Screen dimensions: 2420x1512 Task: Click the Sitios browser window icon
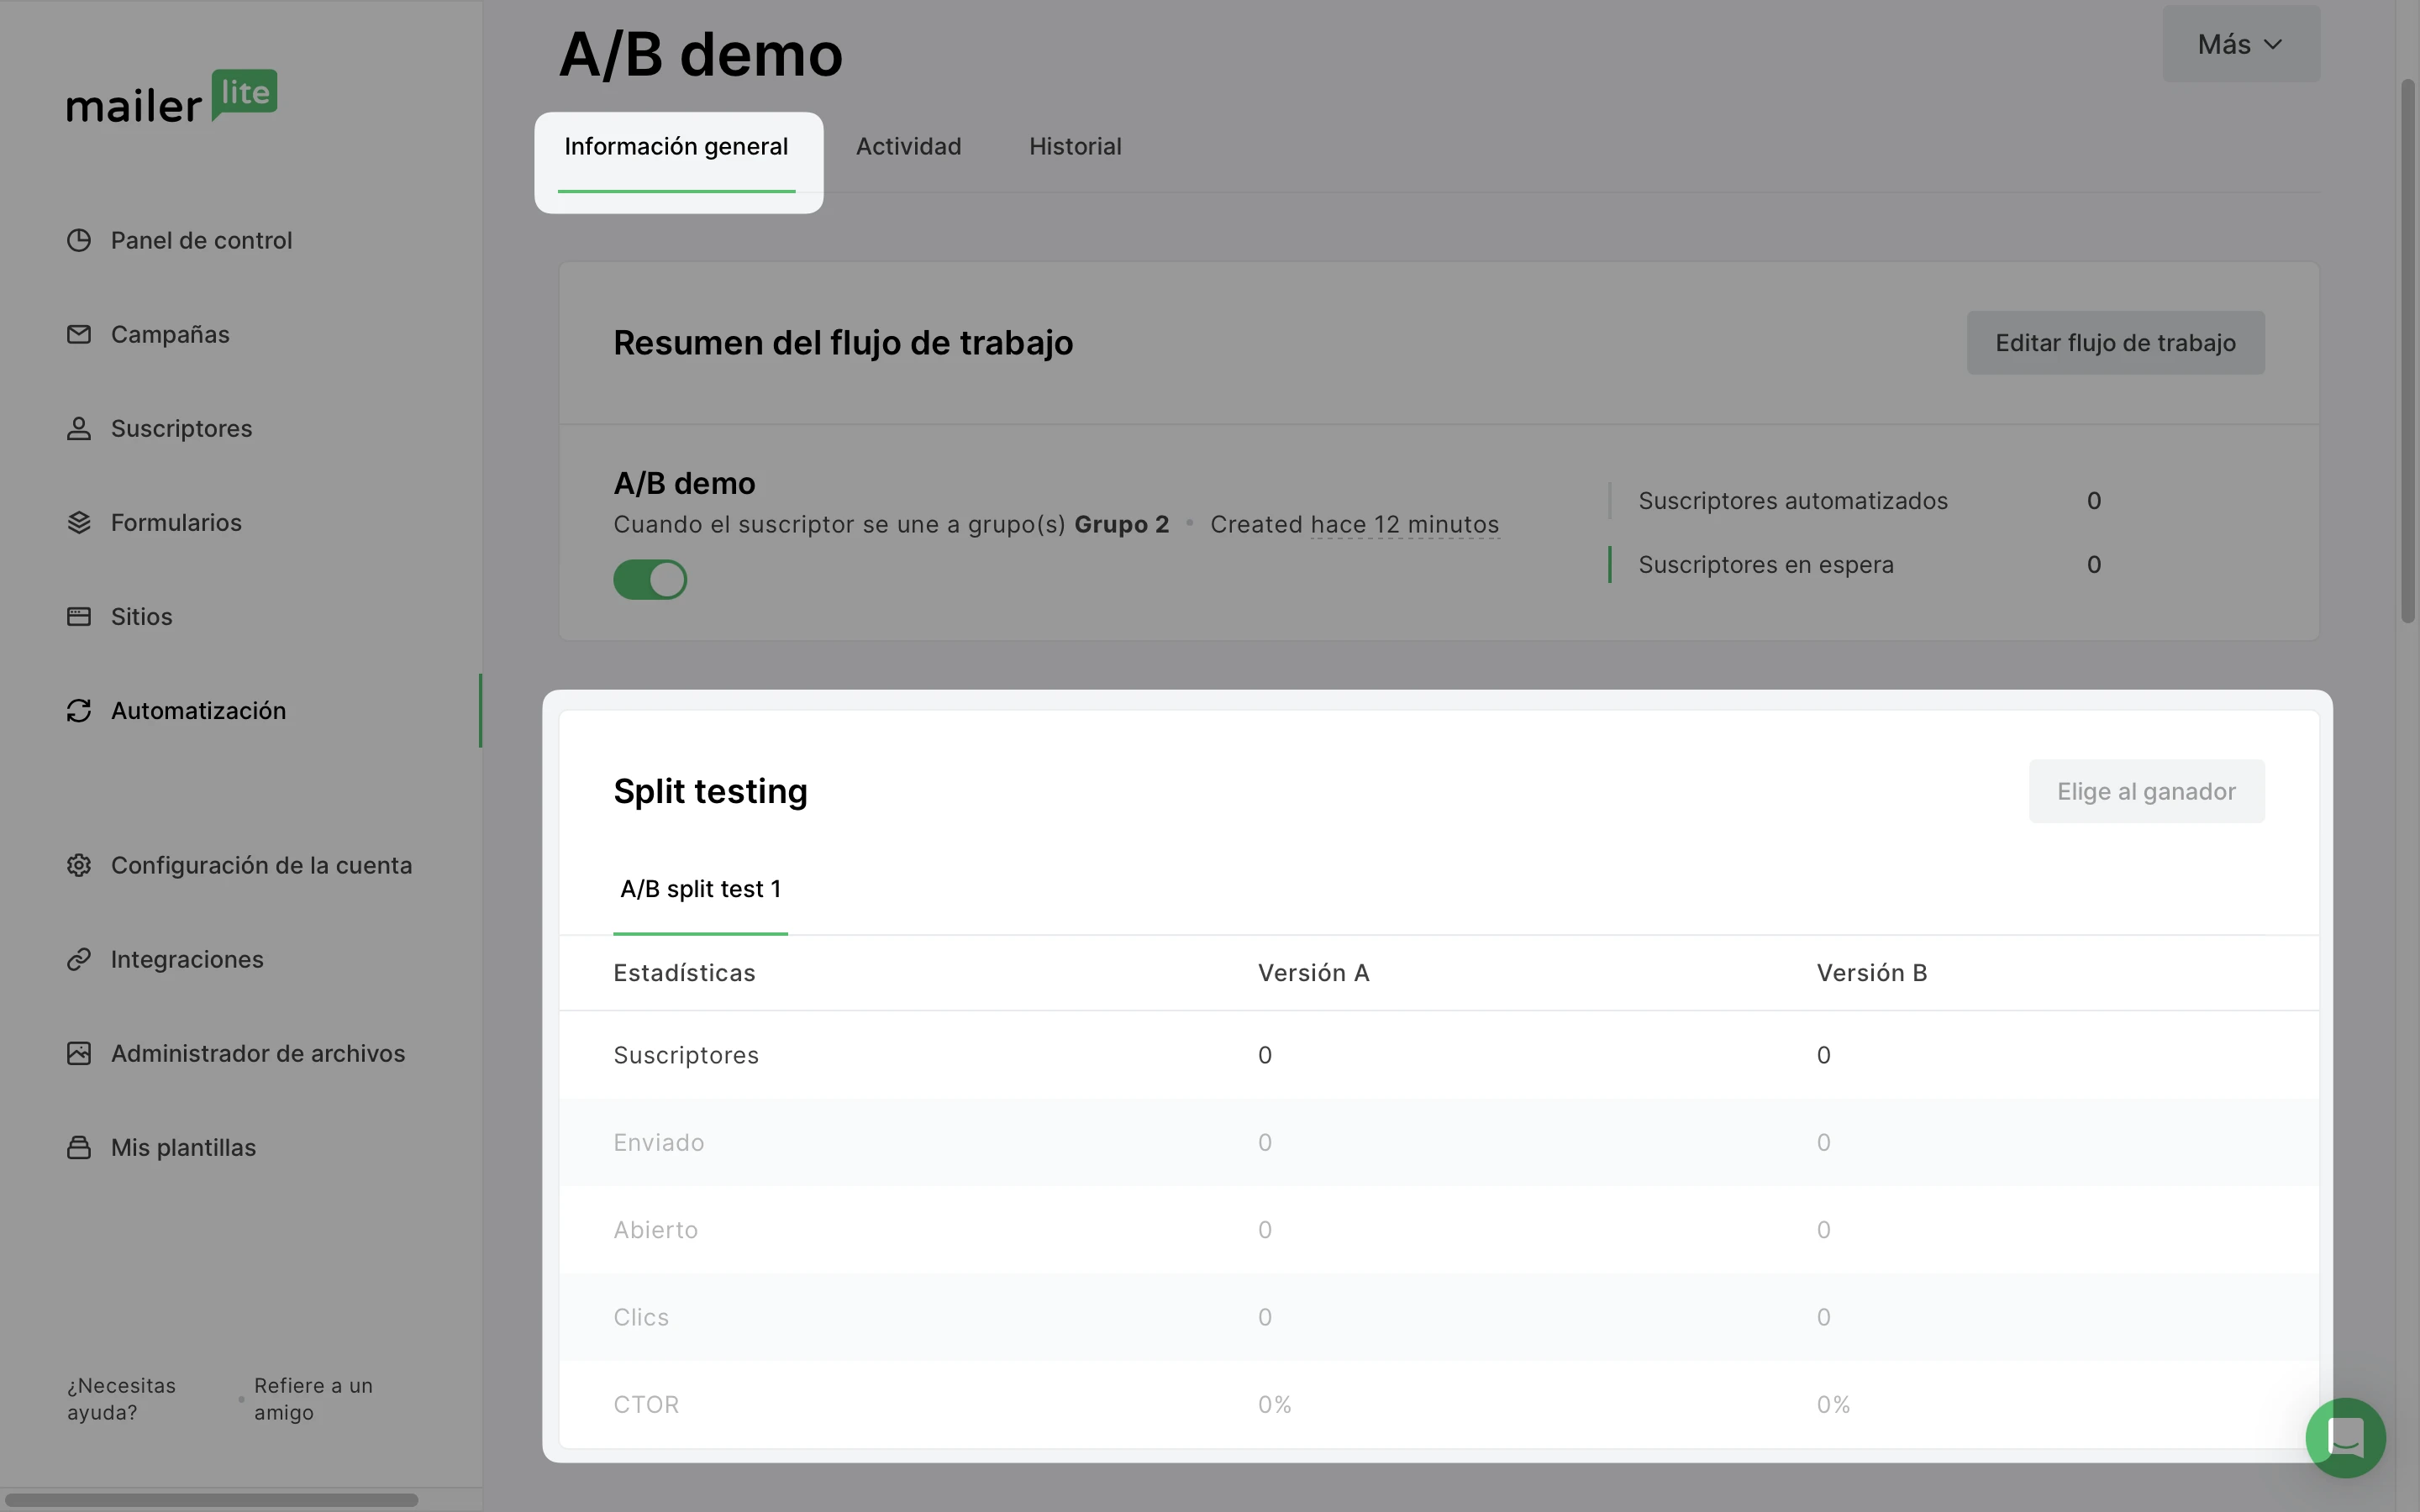pyautogui.click(x=79, y=616)
